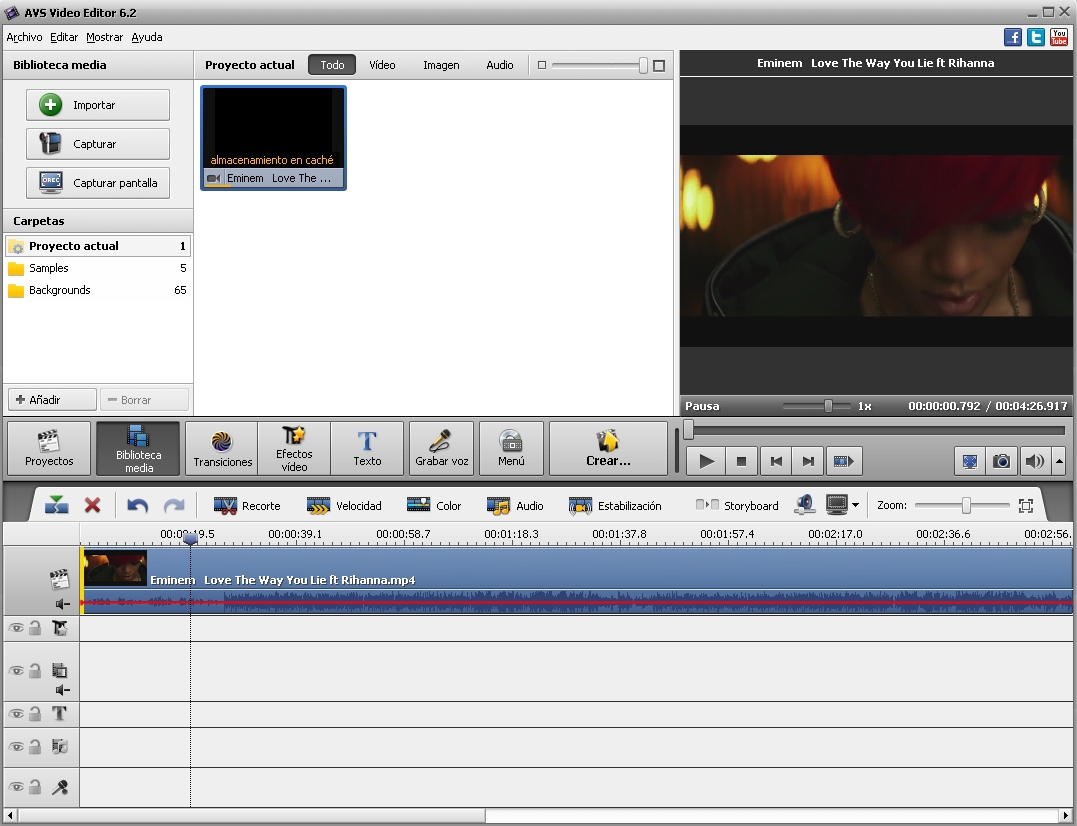This screenshot has width=1077, height=826.
Task: Stop the preview playback
Action: pyautogui.click(x=741, y=461)
